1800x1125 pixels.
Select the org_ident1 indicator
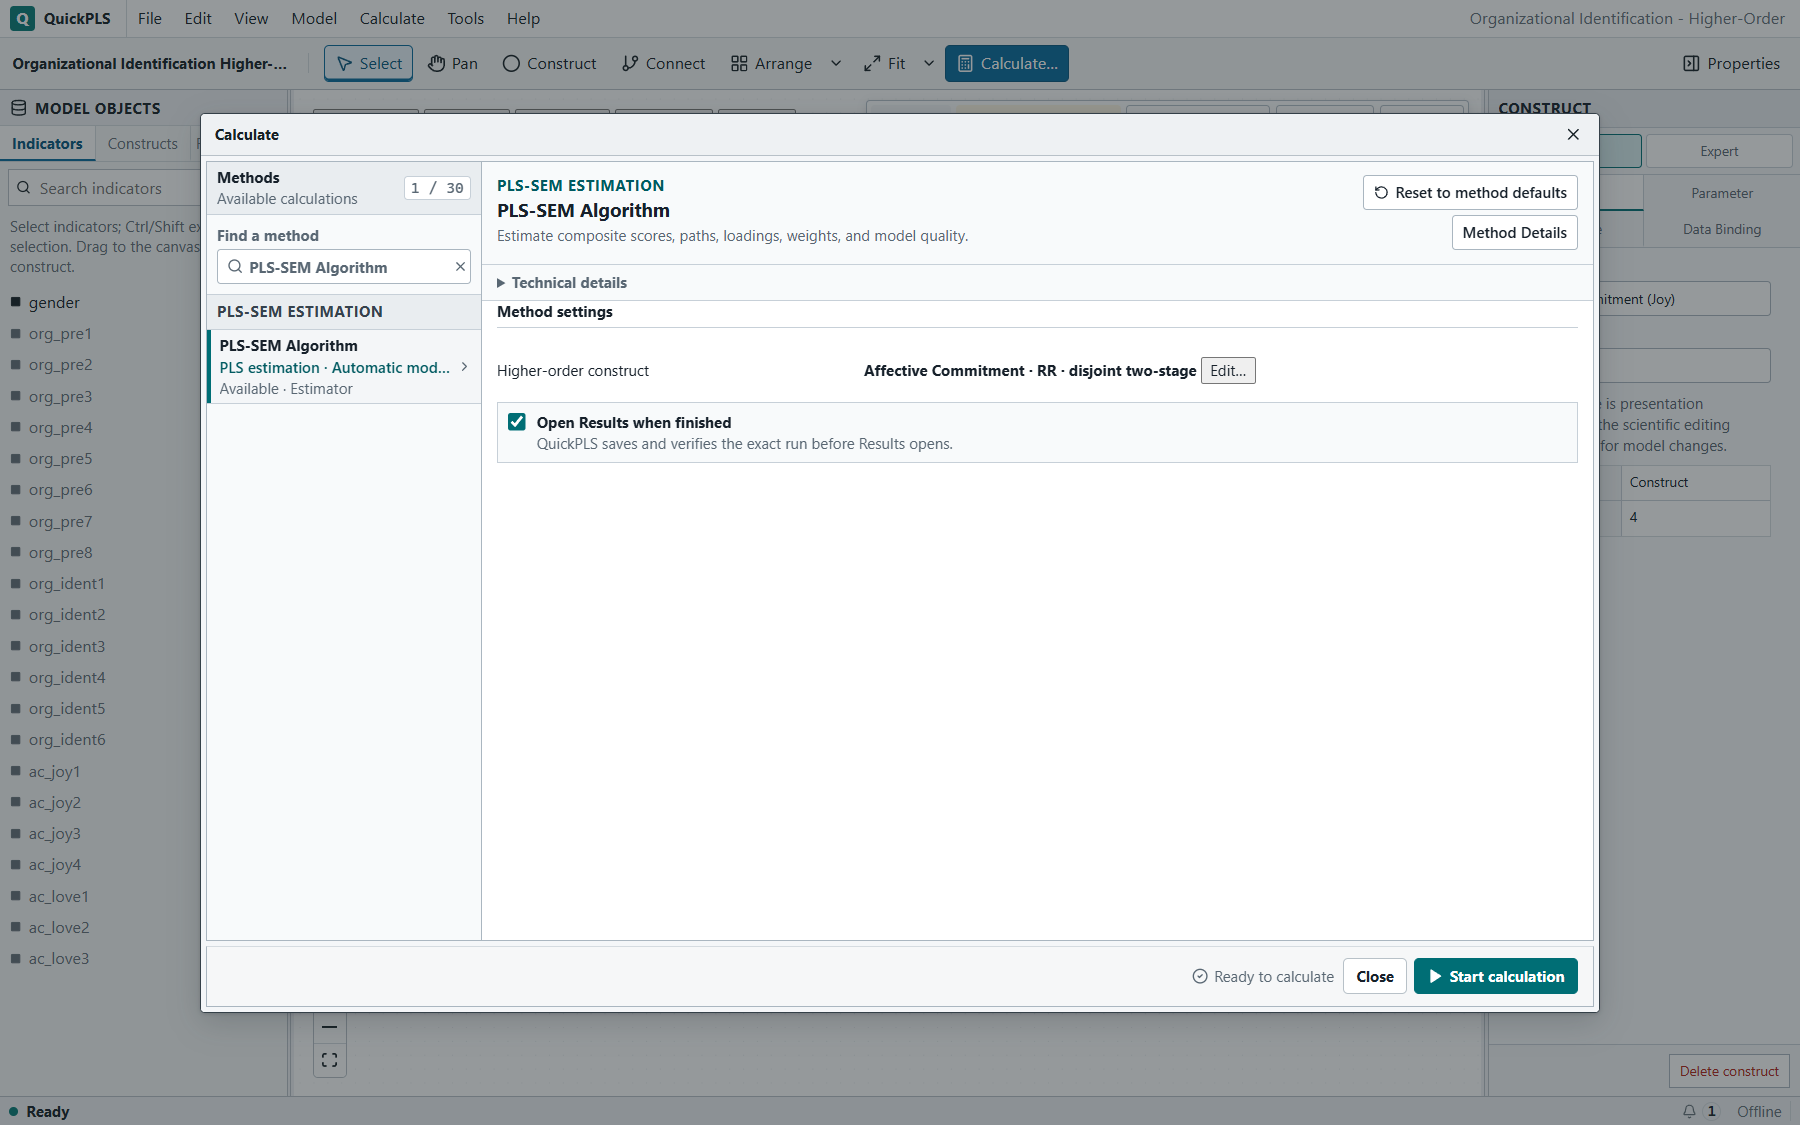click(x=66, y=584)
